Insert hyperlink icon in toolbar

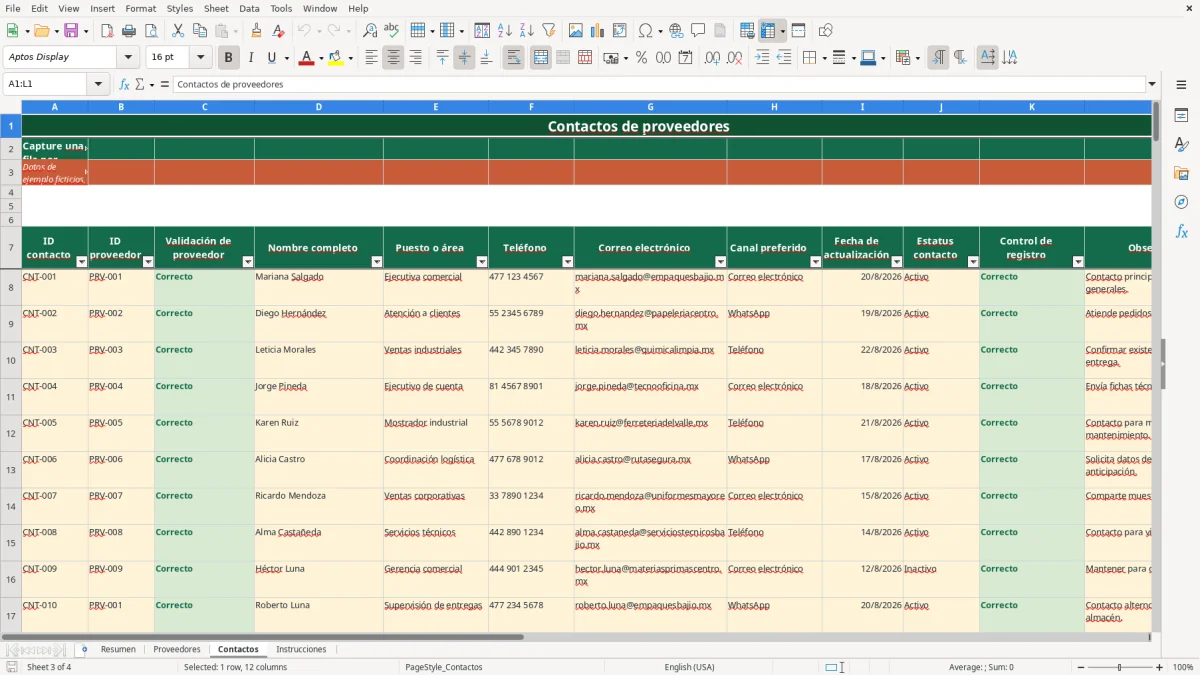[676, 31]
